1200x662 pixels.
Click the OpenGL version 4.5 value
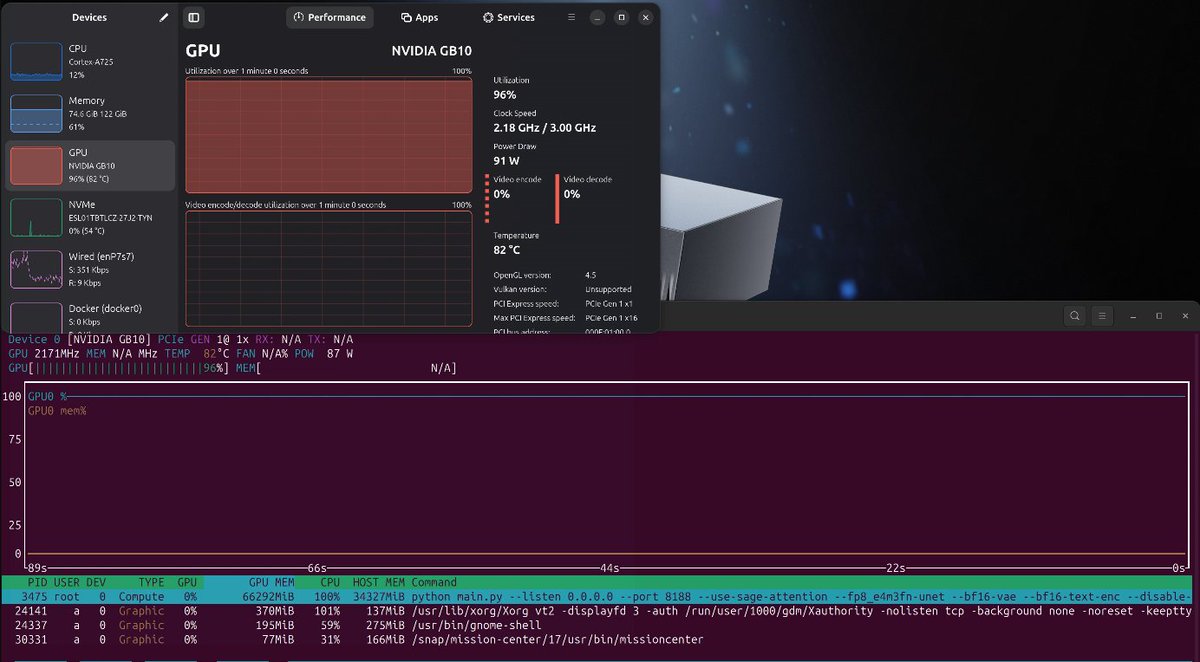click(591, 275)
